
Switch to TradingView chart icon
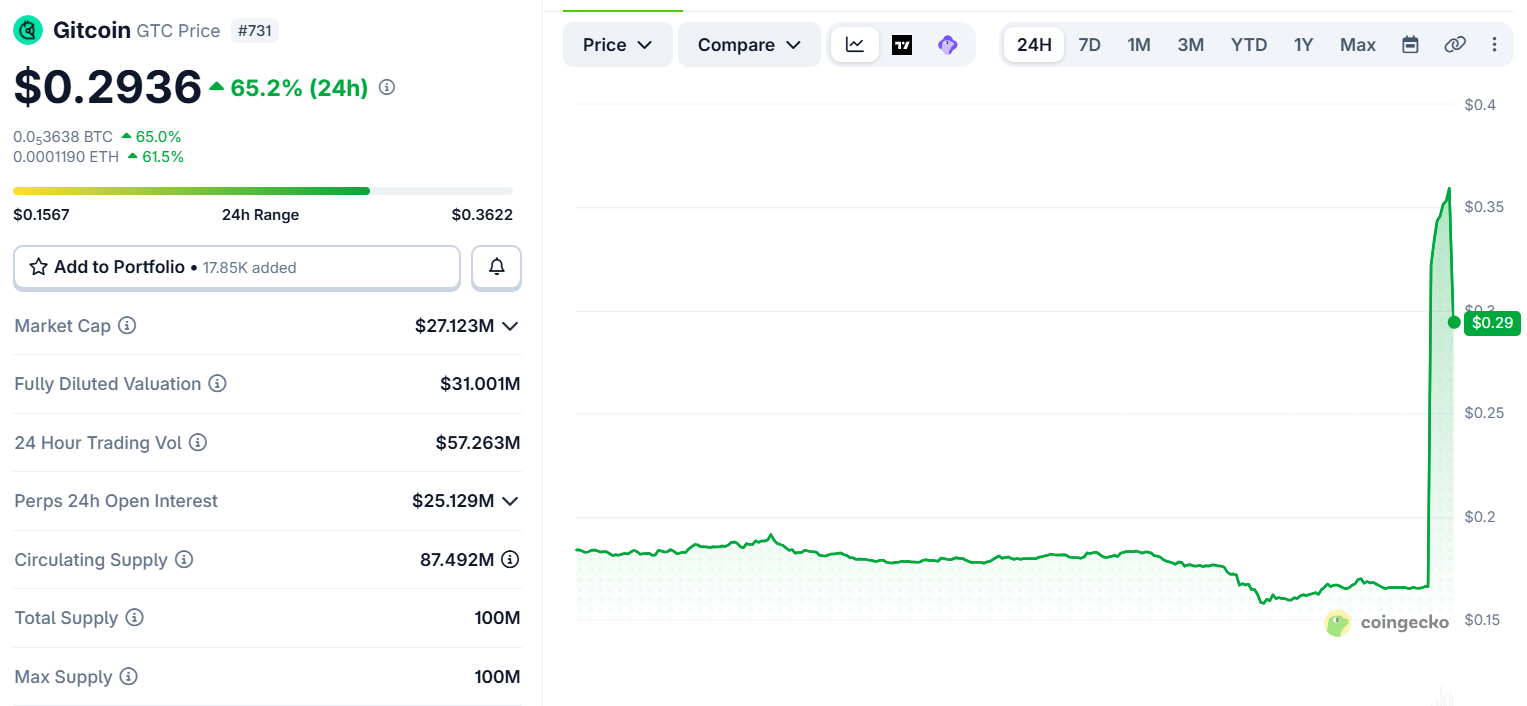[902, 45]
